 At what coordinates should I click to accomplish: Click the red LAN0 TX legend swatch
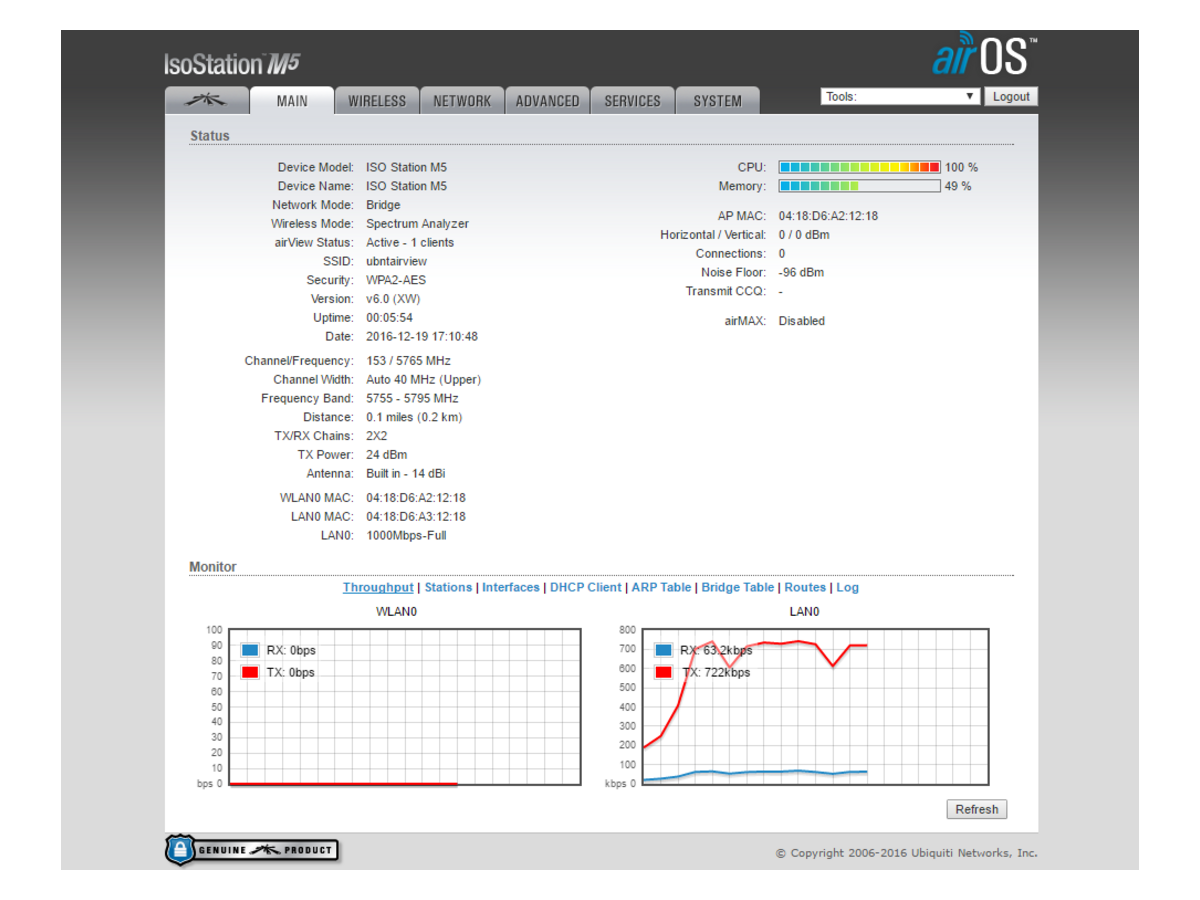point(664,672)
